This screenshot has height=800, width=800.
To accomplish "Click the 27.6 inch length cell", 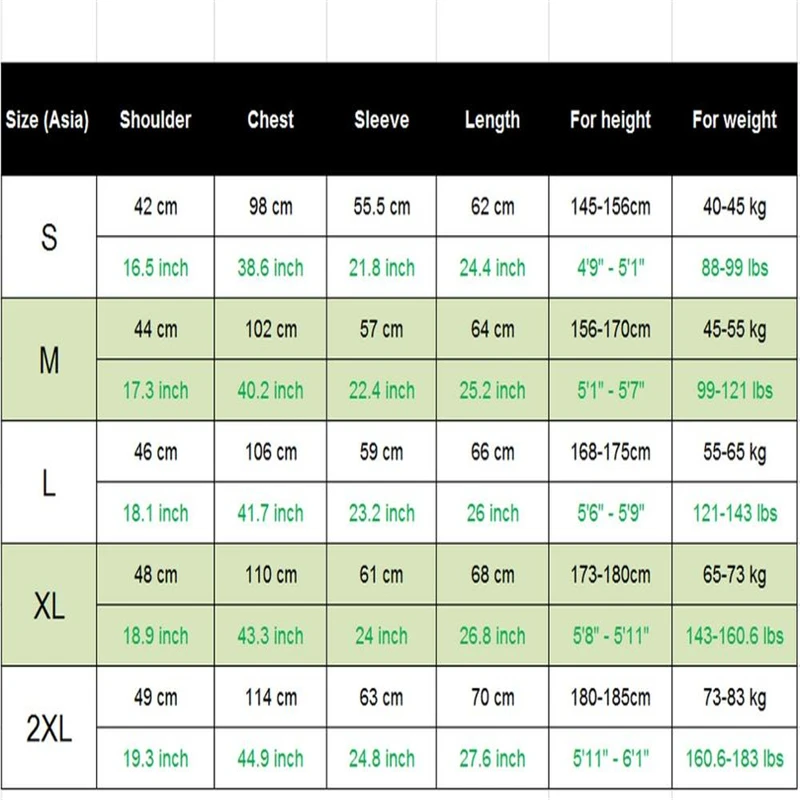I will click(x=492, y=759).
